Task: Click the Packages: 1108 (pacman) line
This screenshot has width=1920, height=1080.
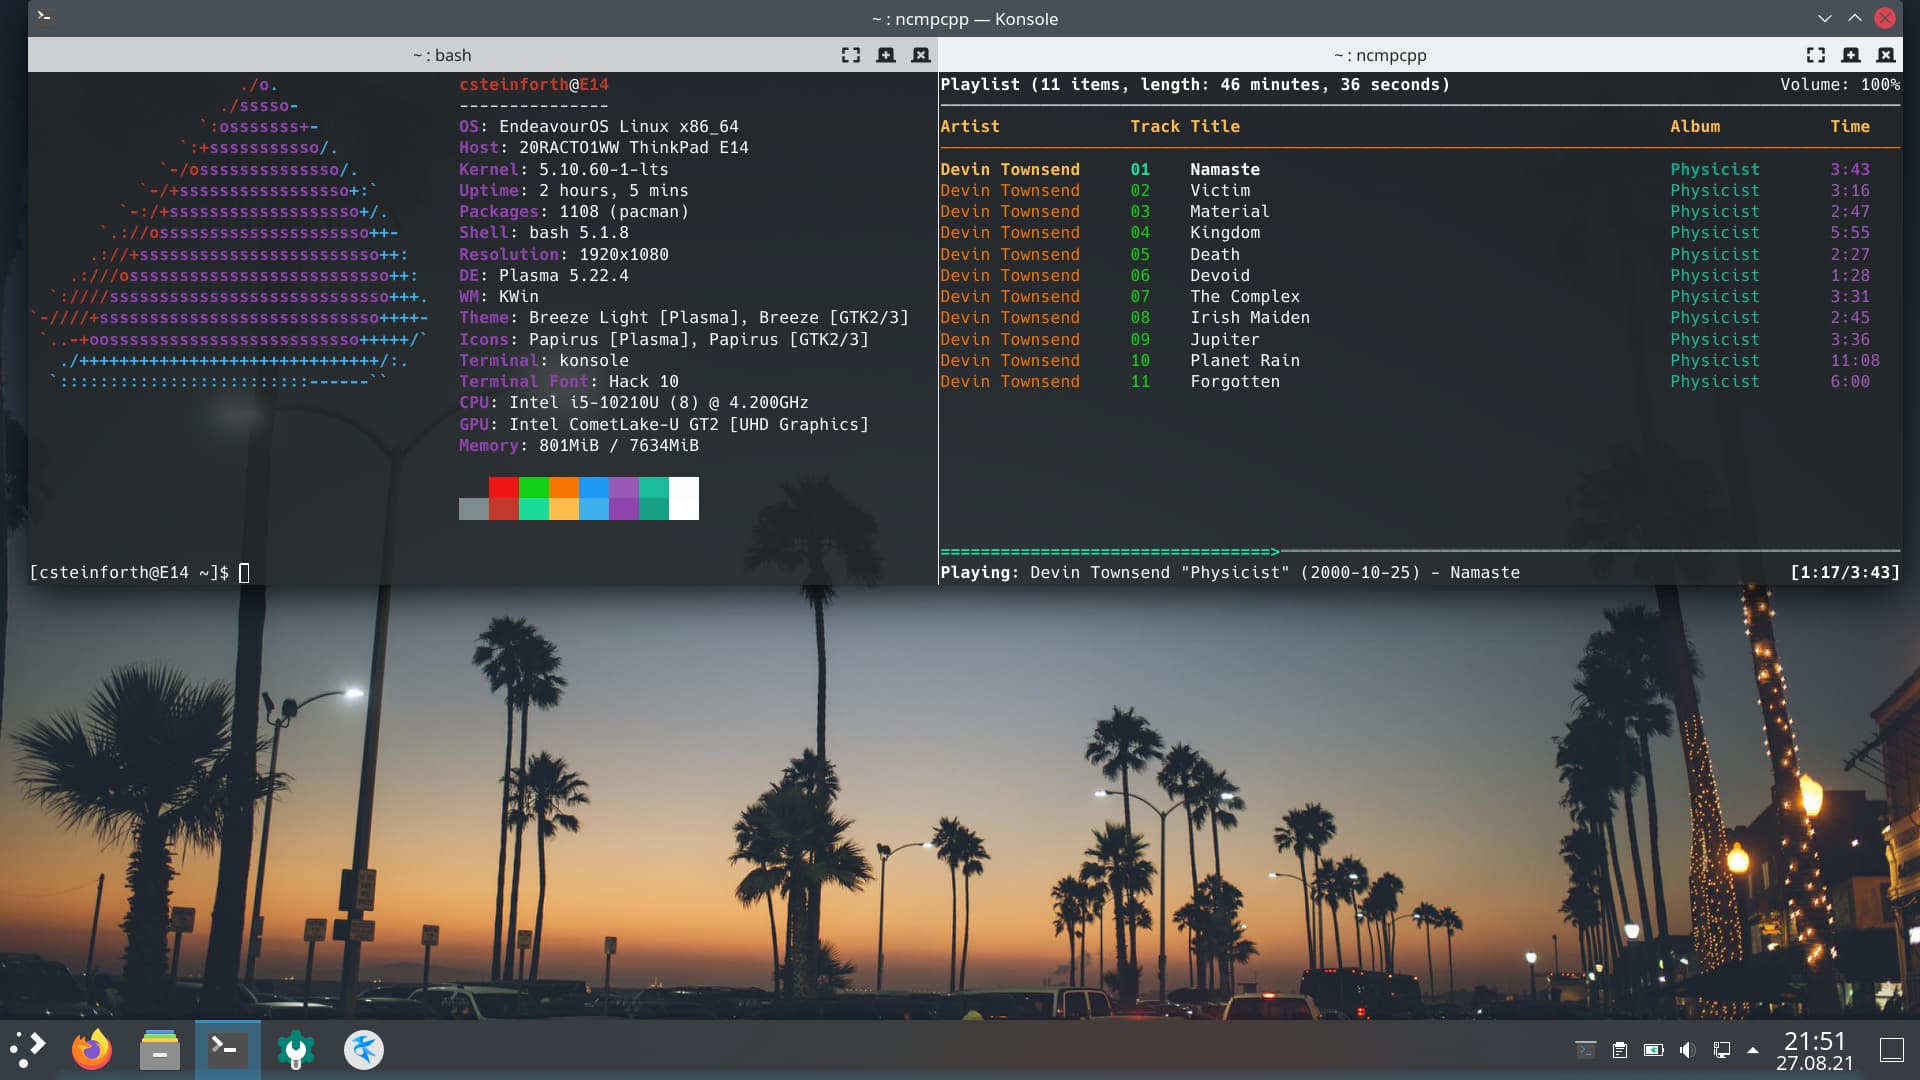Action: pyautogui.click(x=574, y=211)
